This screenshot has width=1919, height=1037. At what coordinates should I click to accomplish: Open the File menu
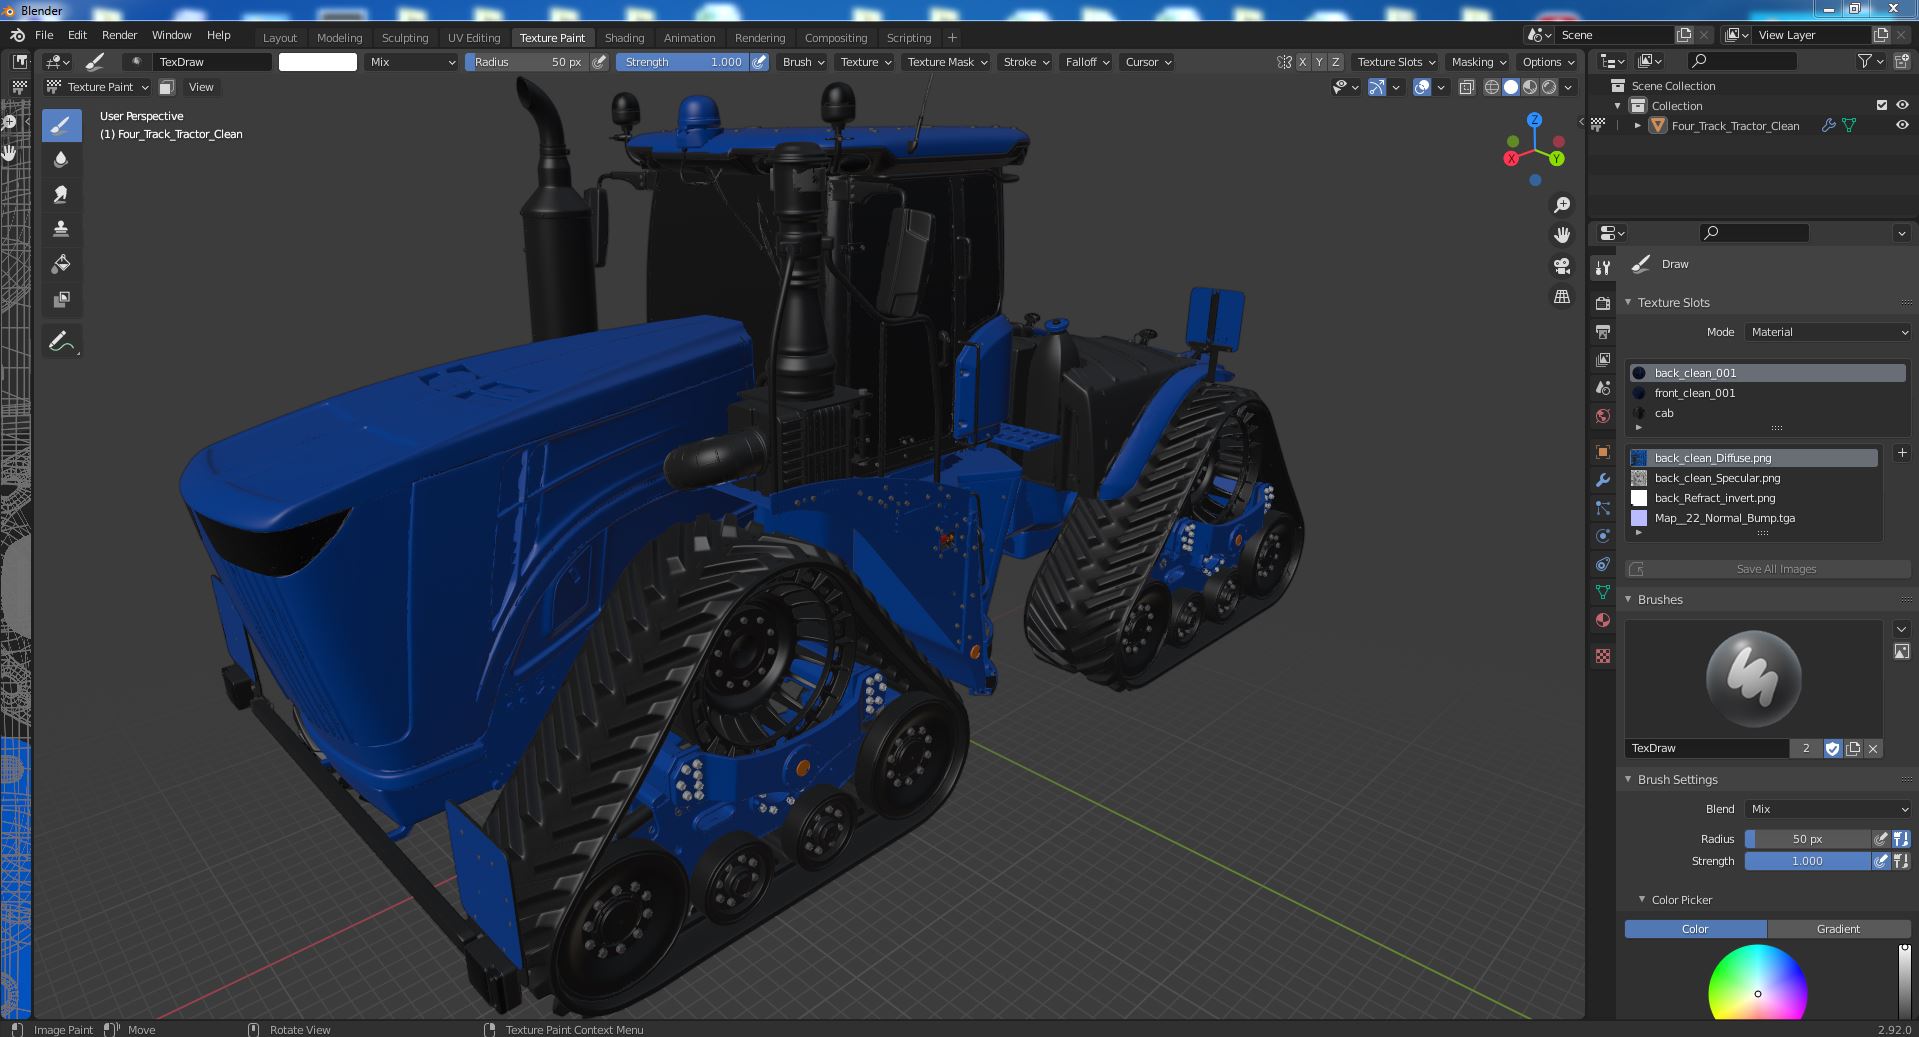44,35
